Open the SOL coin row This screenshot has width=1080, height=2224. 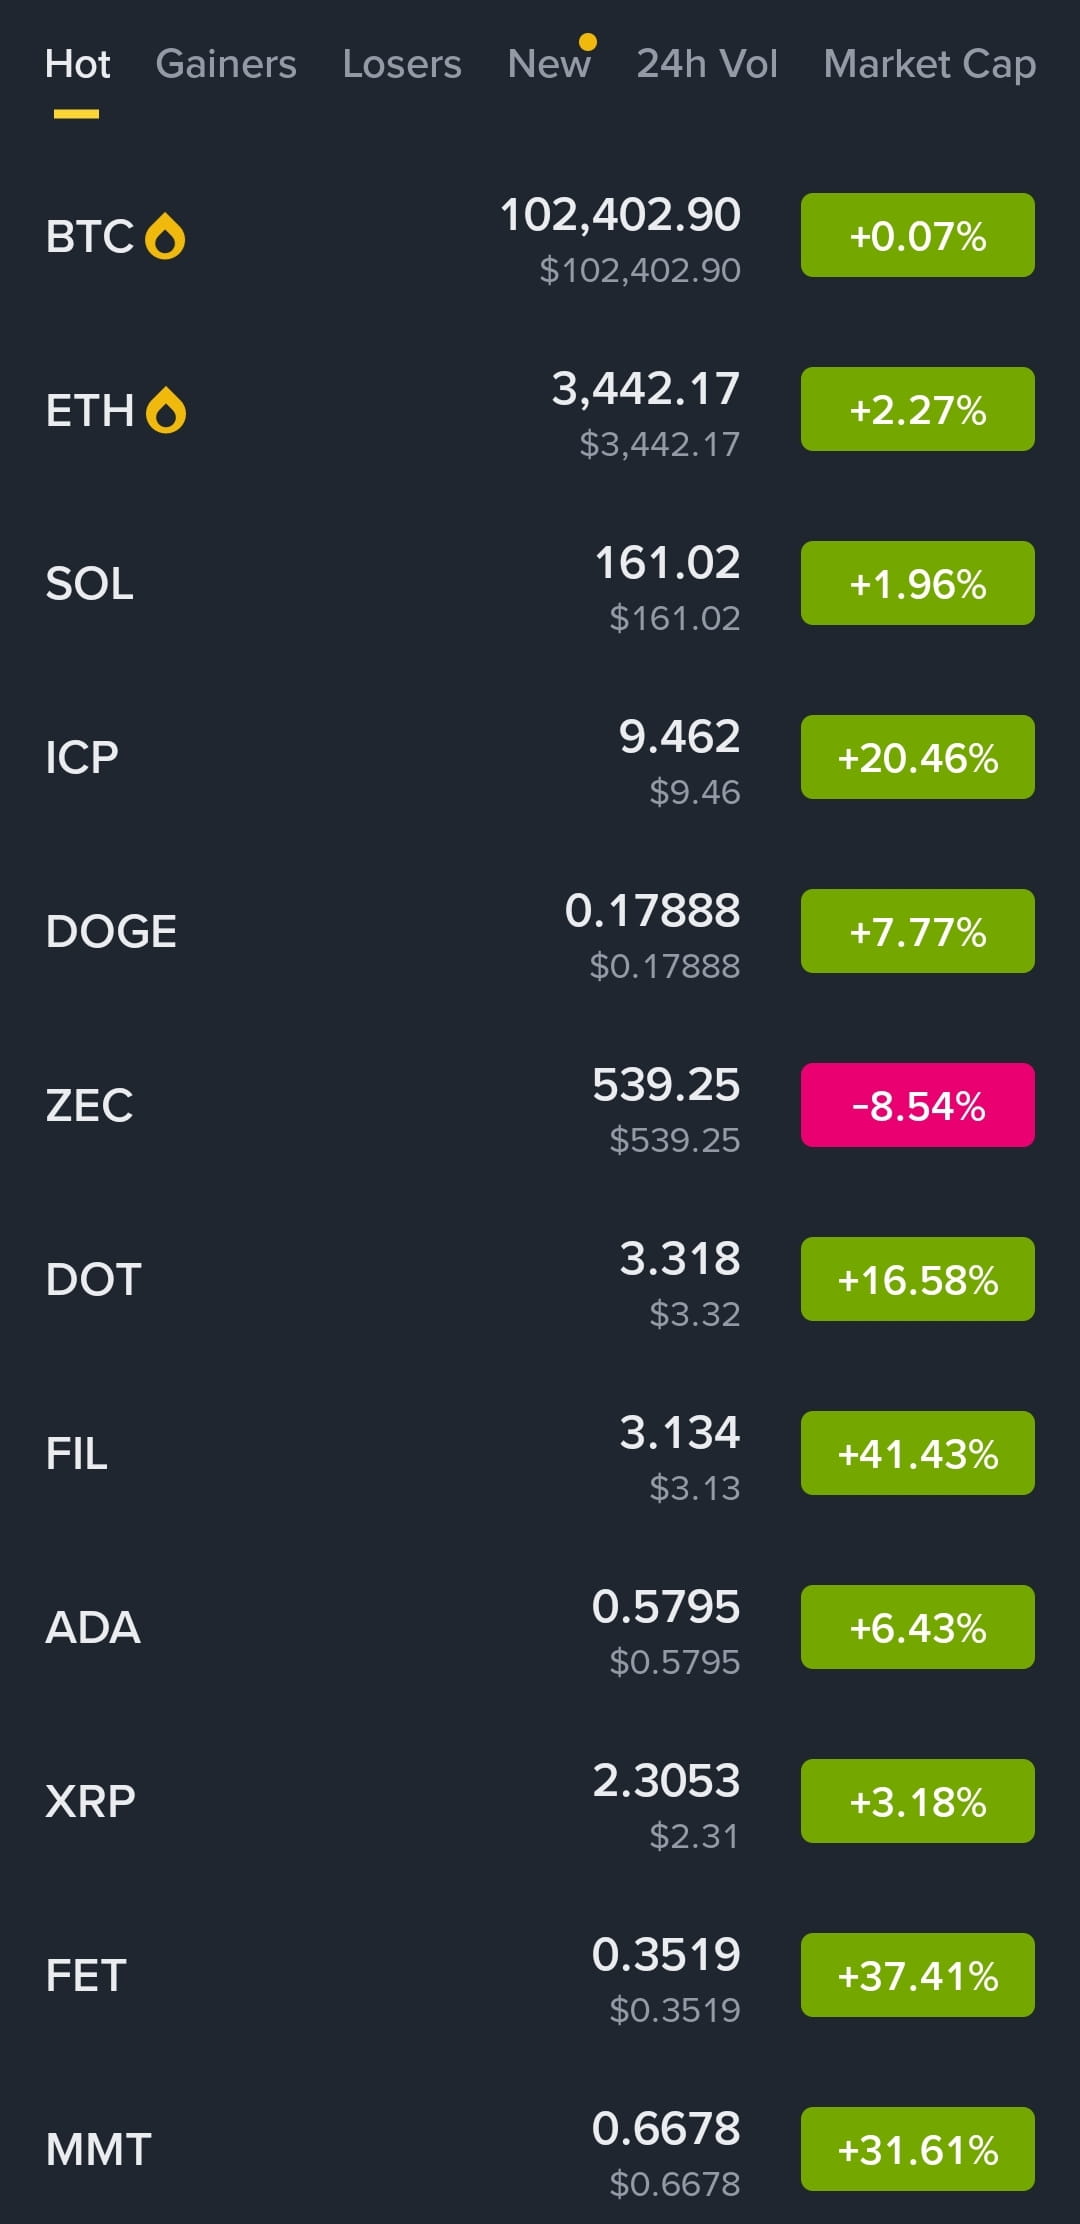[540, 584]
